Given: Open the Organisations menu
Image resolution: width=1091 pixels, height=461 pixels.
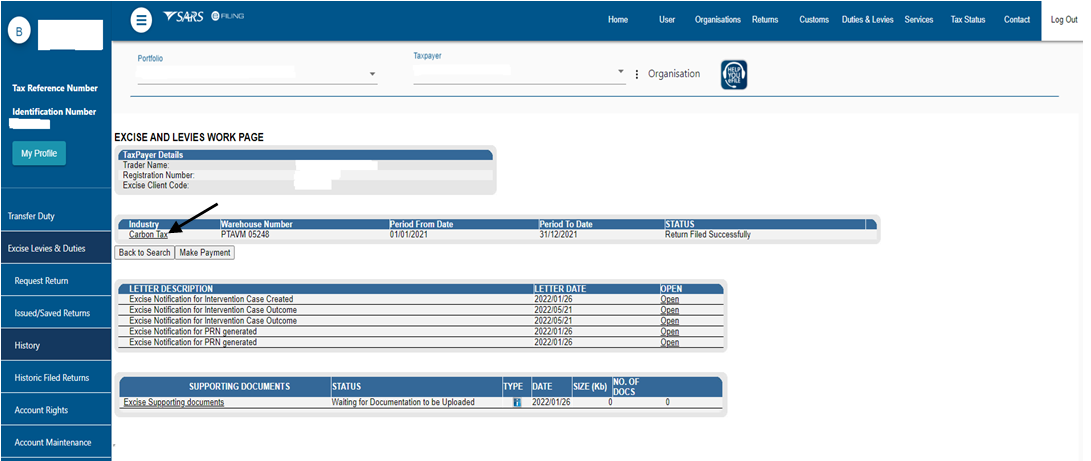Looking at the screenshot, I should 717,20.
